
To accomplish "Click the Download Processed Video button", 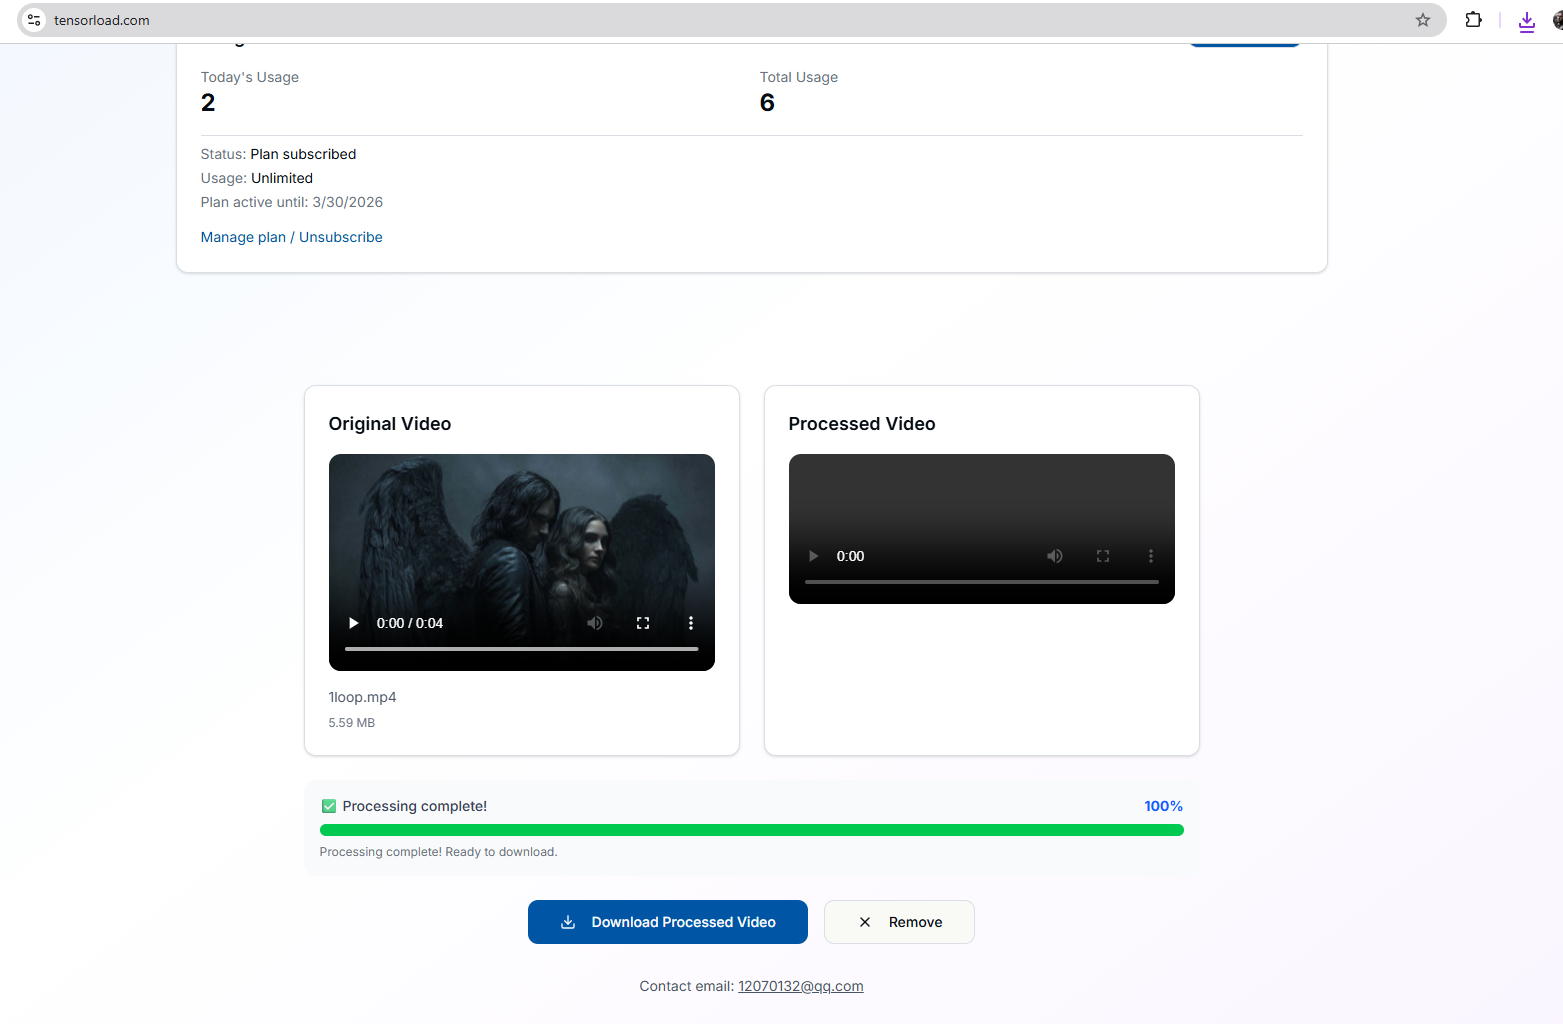I will pyautogui.click(x=667, y=921).
